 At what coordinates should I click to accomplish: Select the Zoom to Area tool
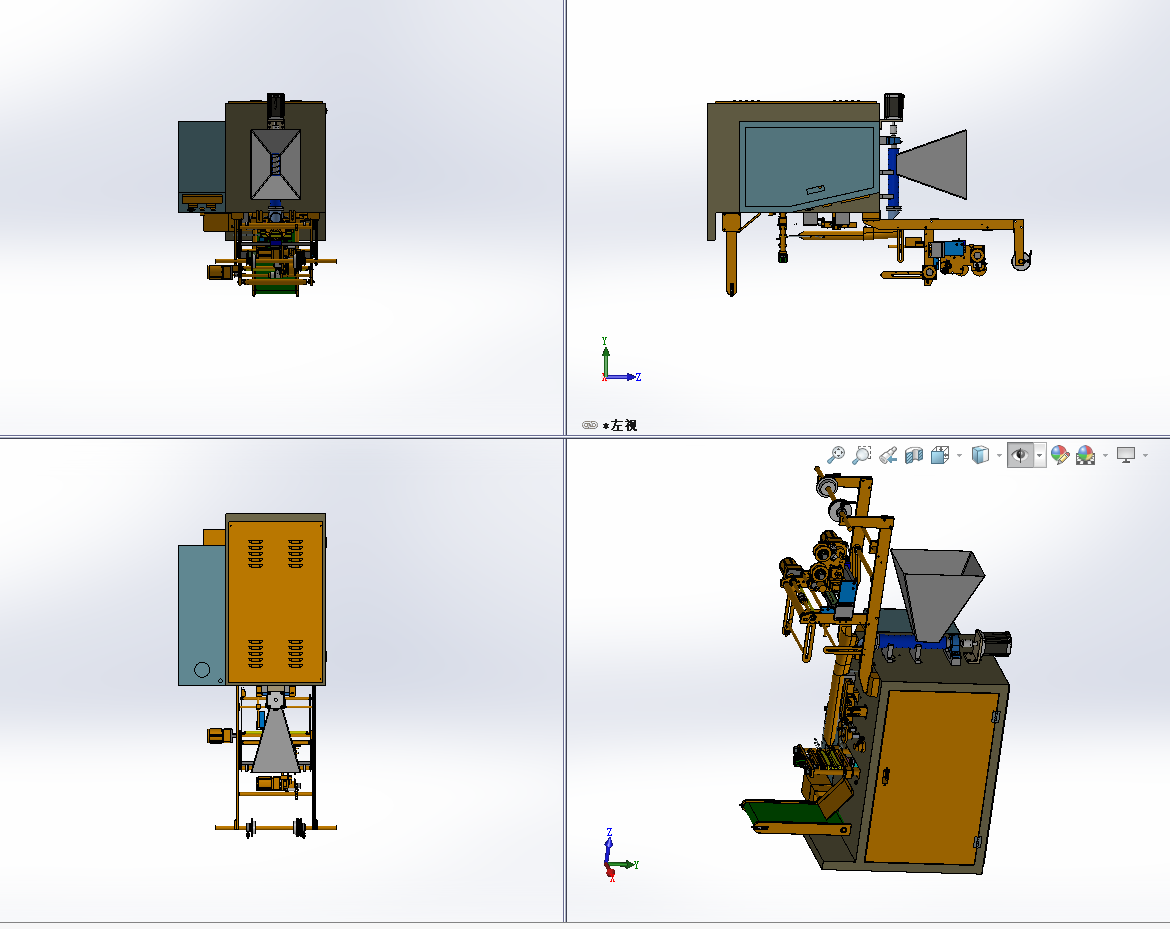click(x=862, y=454)
